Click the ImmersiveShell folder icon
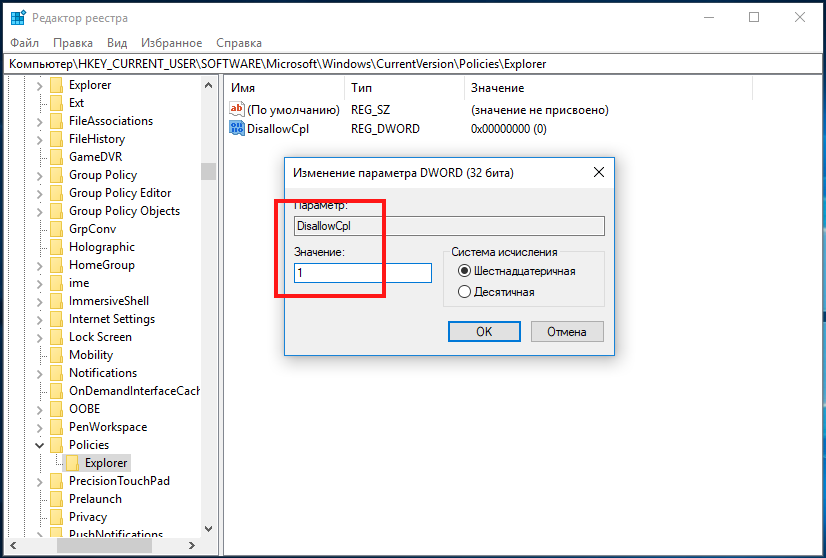The image size is (826, 558). tap(56, 301)
